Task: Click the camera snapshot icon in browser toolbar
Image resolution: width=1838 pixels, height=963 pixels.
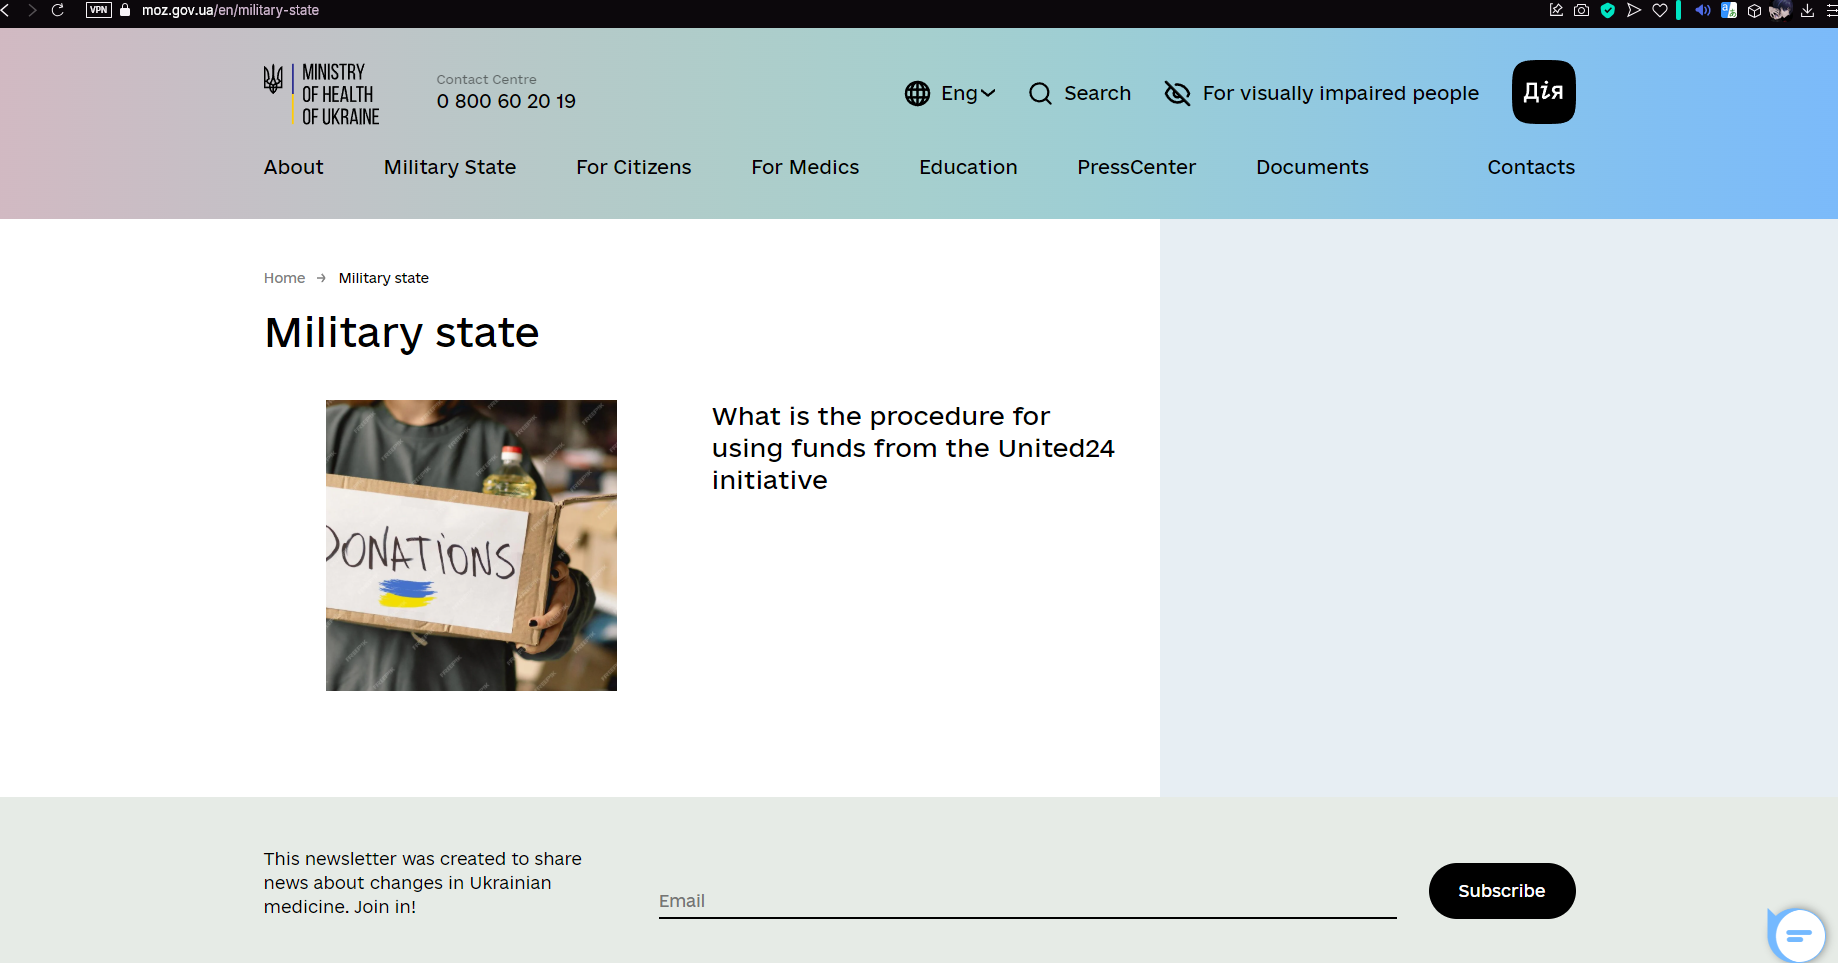Action: coord(1581,10)
